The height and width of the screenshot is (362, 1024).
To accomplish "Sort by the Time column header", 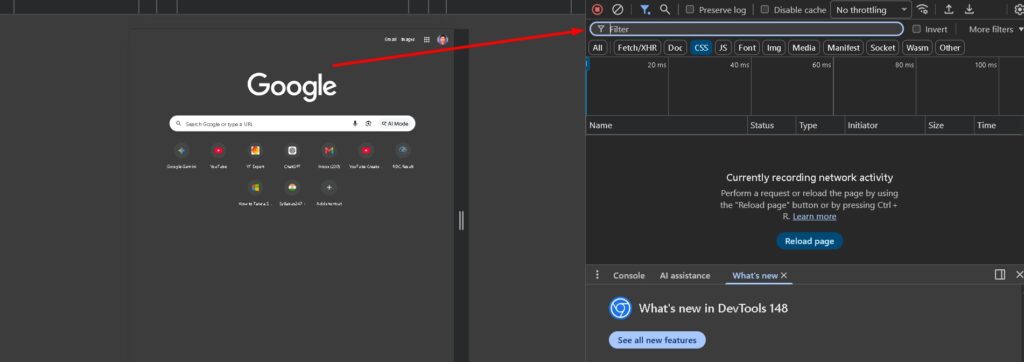I will (x=998, y=125).
